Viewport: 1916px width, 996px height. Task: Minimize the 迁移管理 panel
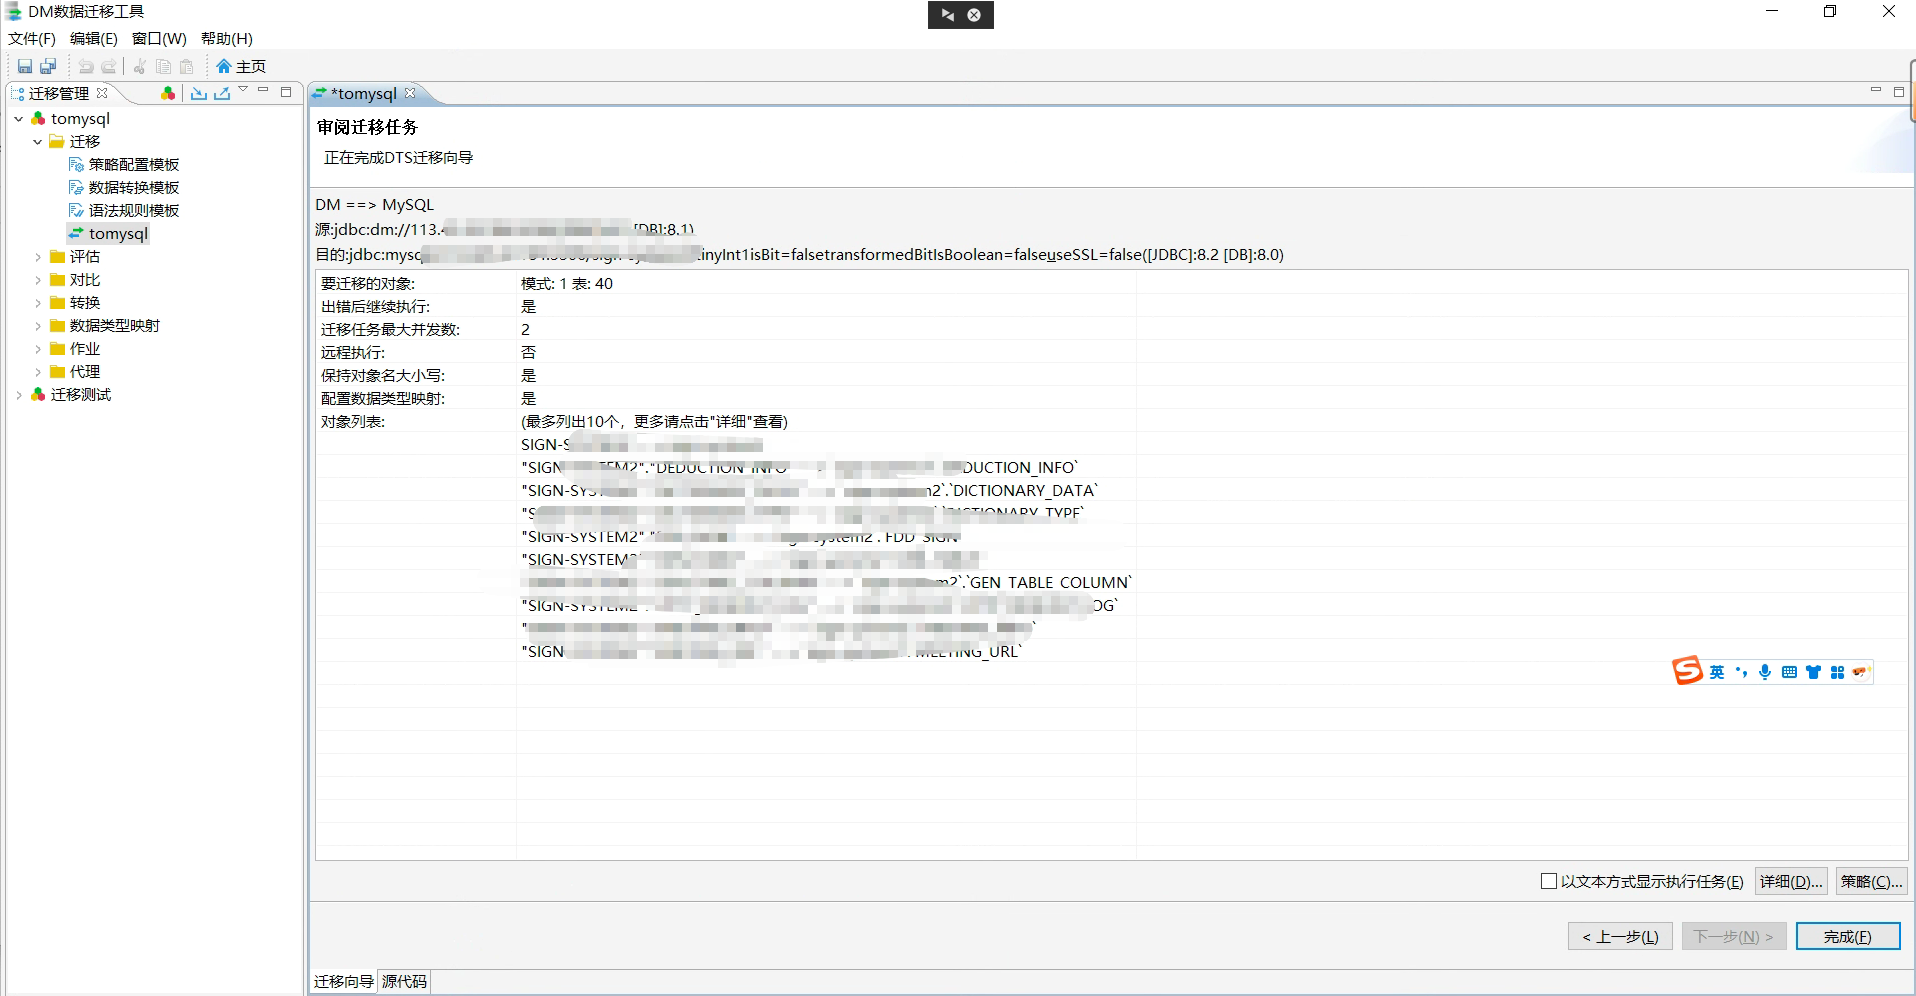(x=263, y=90)
